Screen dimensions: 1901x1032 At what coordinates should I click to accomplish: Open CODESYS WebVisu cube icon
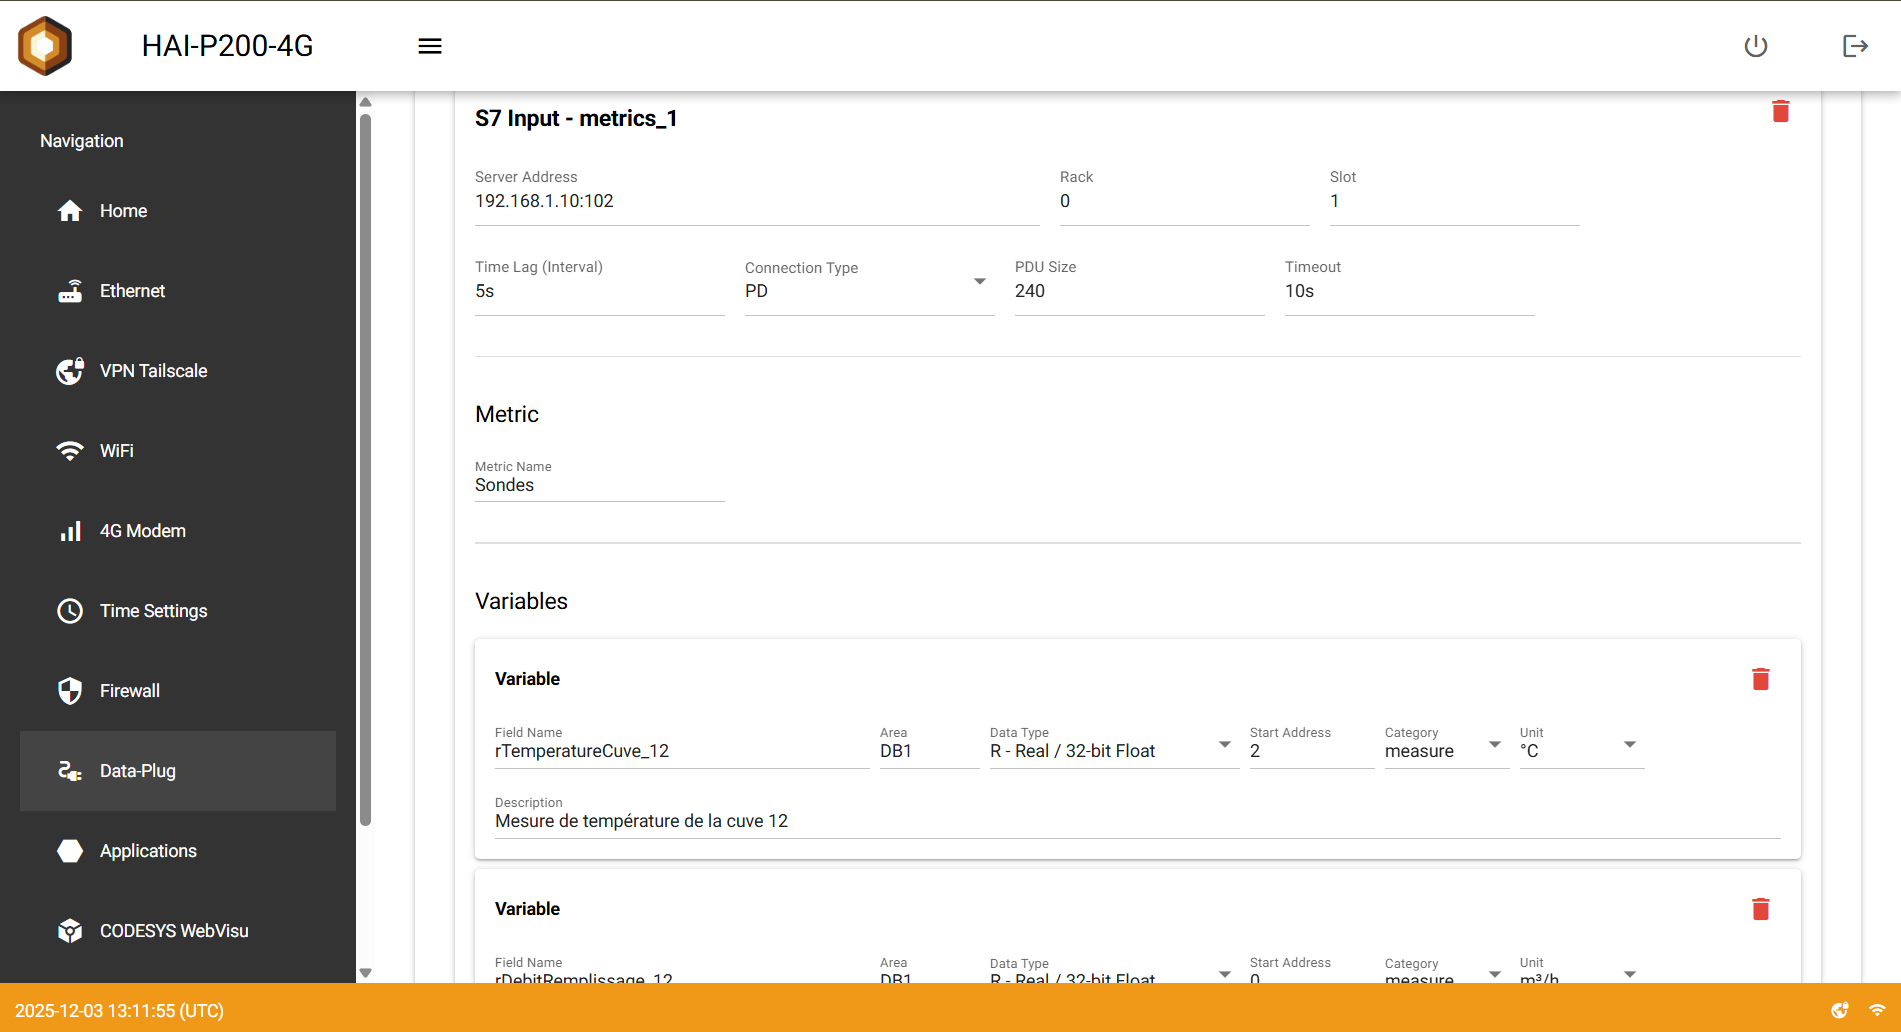click(x=70, y=930)
